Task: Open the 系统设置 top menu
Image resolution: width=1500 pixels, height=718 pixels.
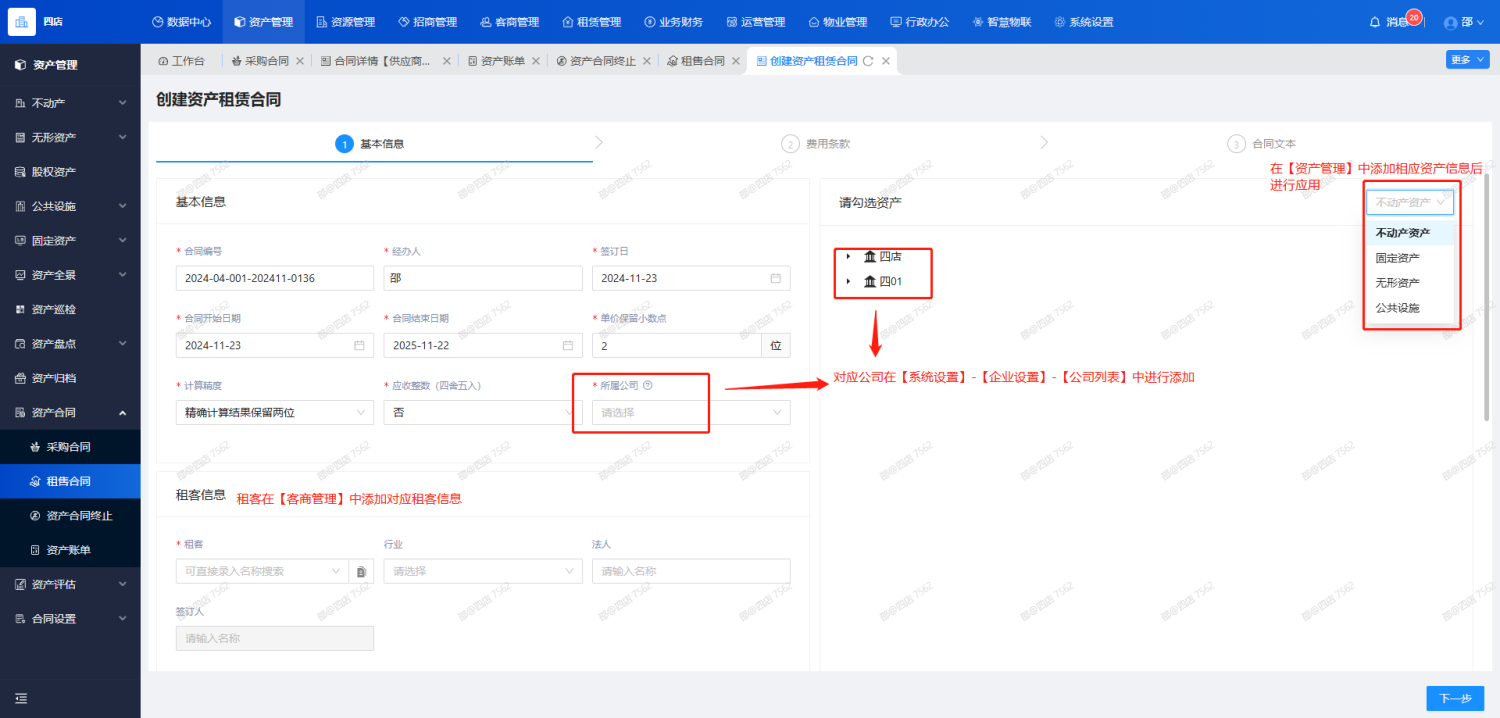Action: [x=1083, y=22]
